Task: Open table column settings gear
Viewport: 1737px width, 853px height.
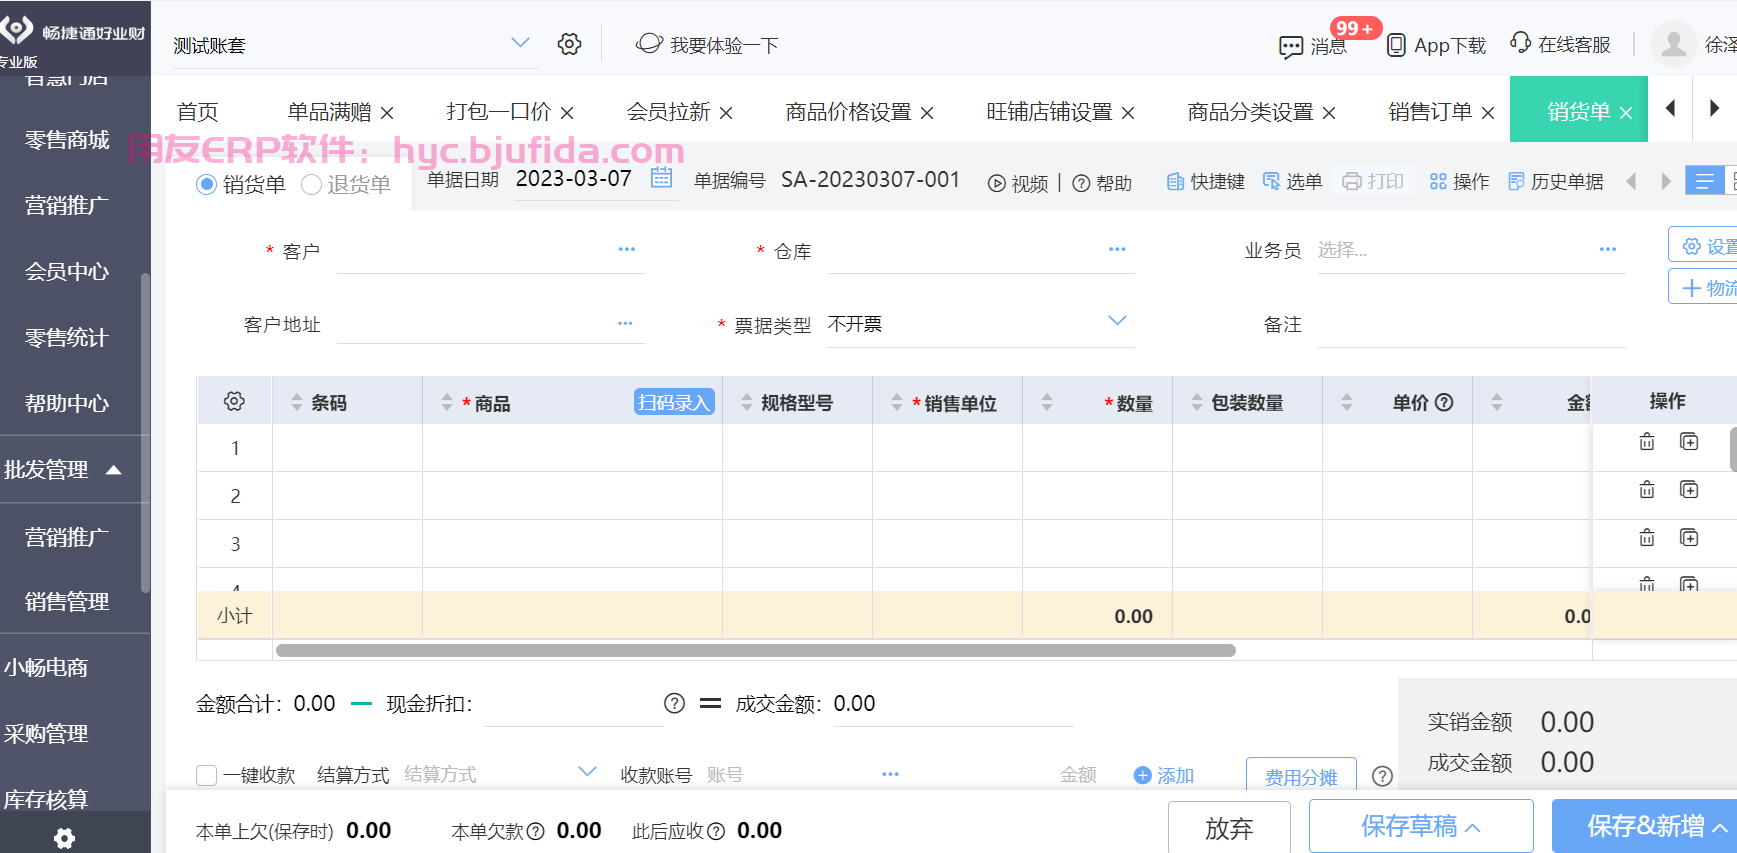Action: click(234, 401)
